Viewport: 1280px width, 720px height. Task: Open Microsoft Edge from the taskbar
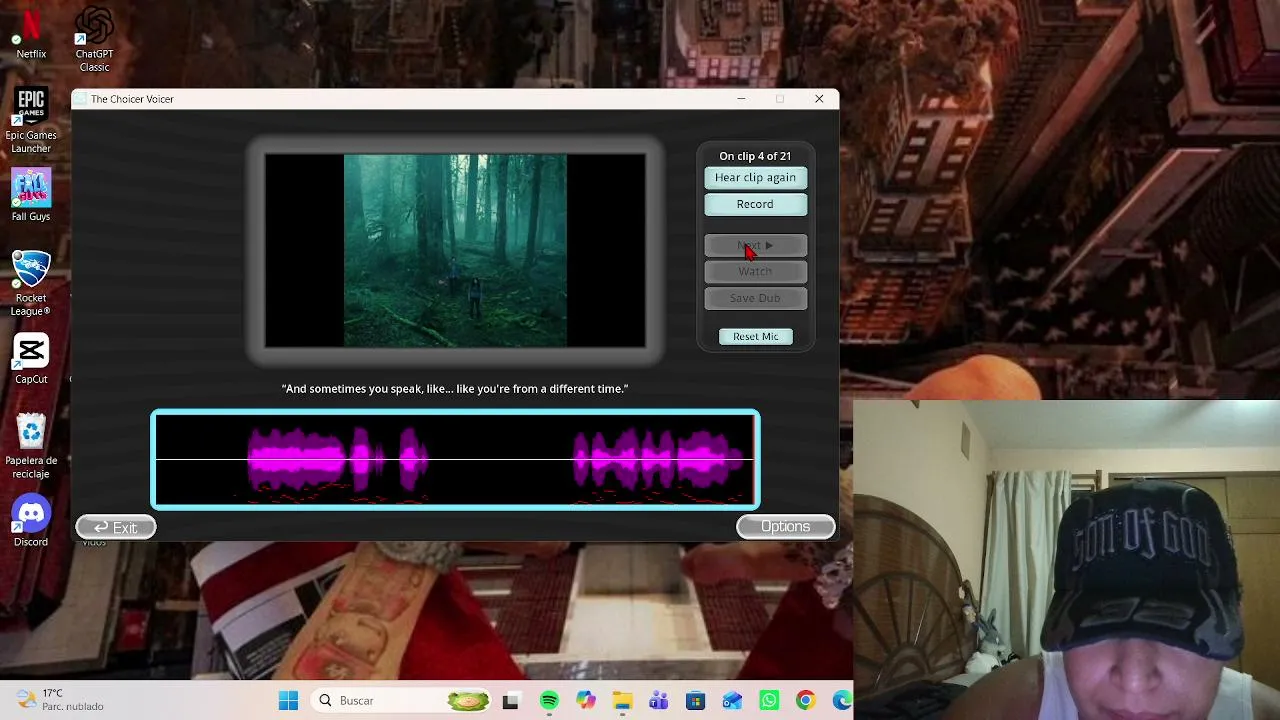[842, 701]
